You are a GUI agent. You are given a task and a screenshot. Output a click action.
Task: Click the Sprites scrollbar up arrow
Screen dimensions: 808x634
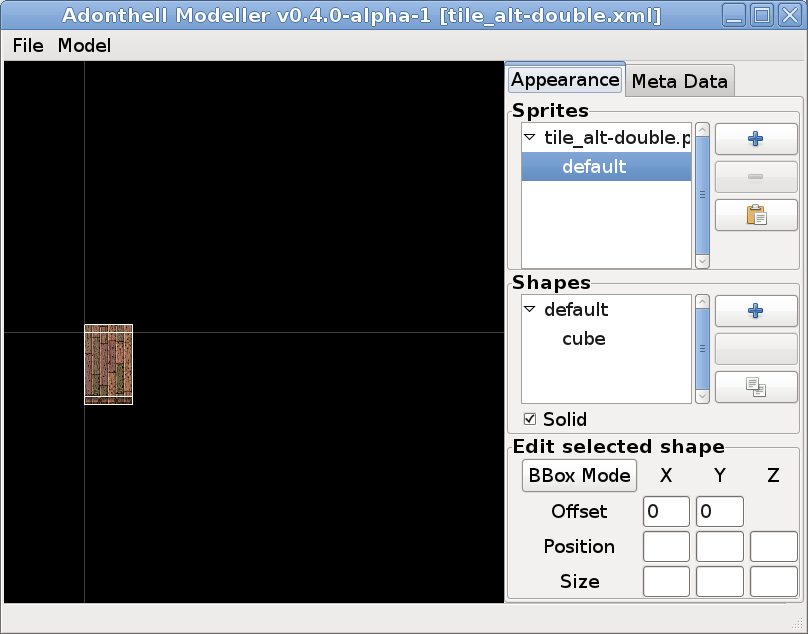tap(702, 129)
